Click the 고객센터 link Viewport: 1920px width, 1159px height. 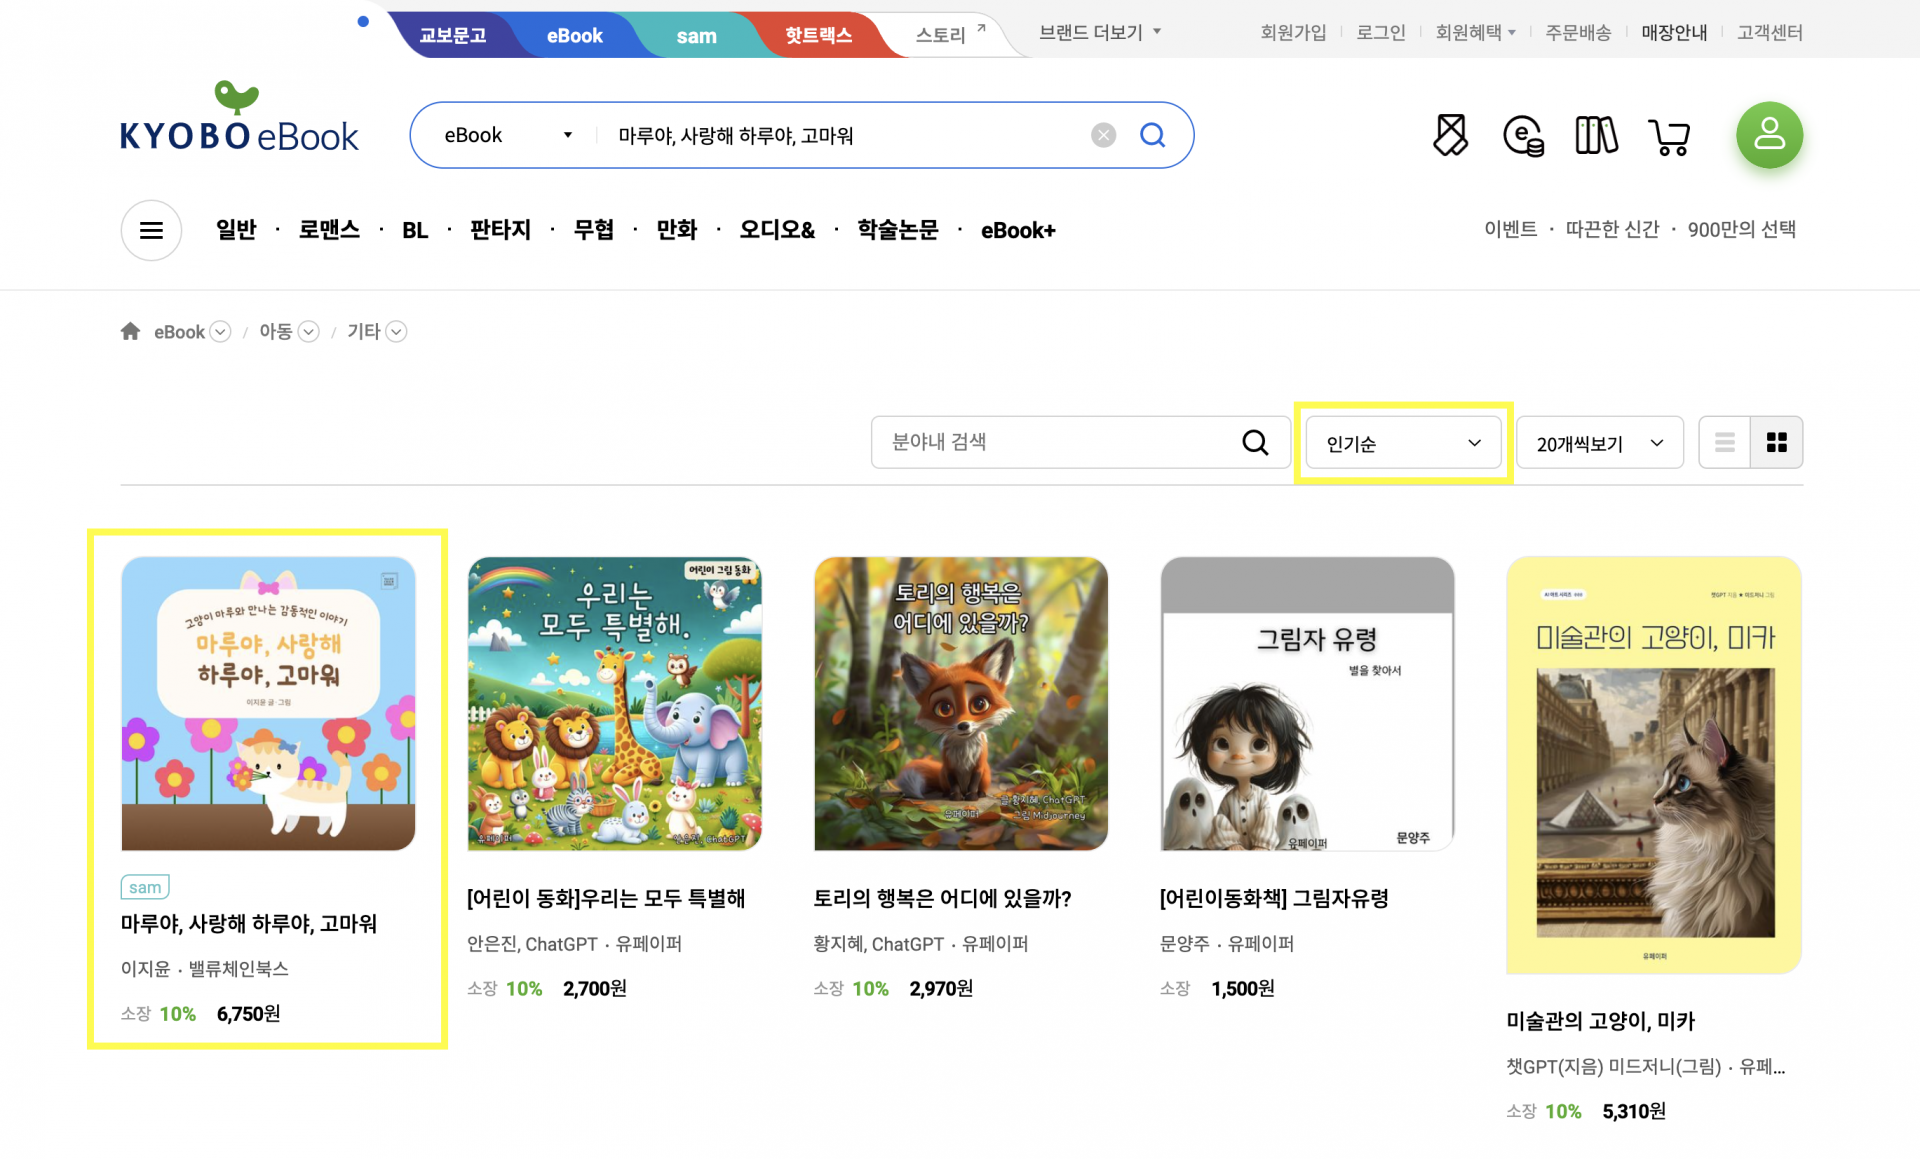(1770, 32)
